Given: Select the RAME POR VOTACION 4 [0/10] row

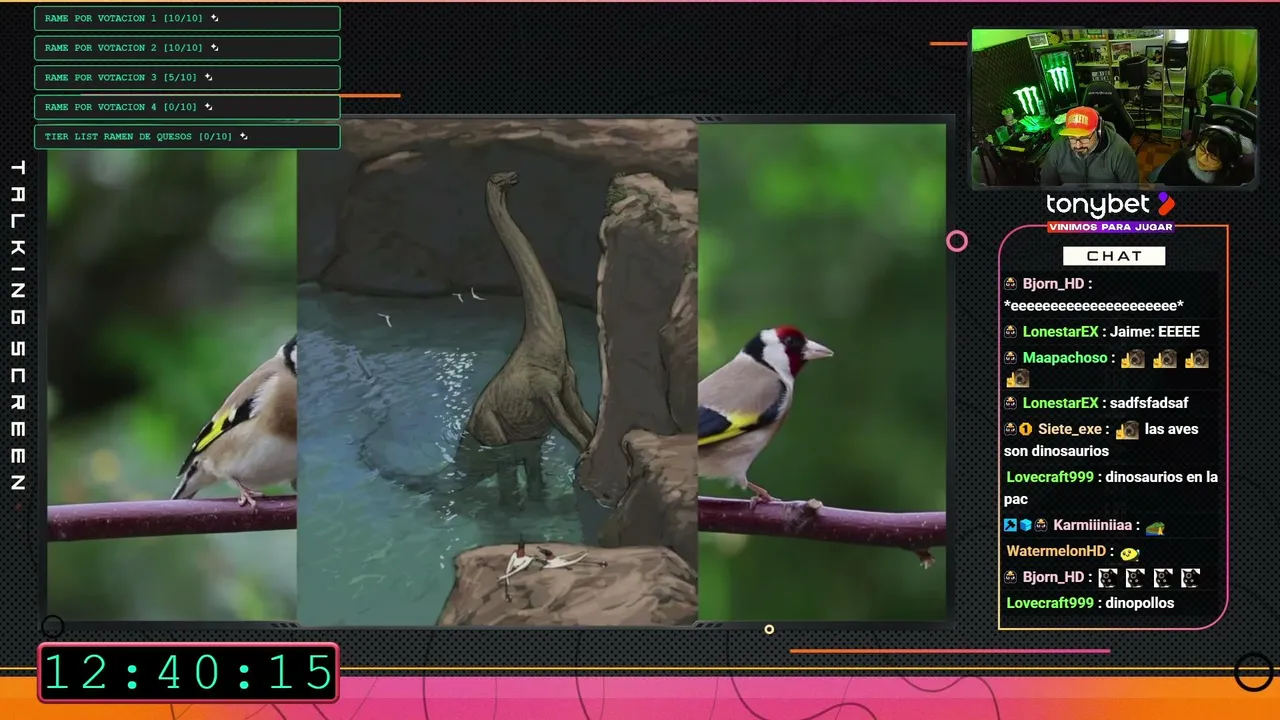Looking at the screenshot, I should tap(187, 107).
